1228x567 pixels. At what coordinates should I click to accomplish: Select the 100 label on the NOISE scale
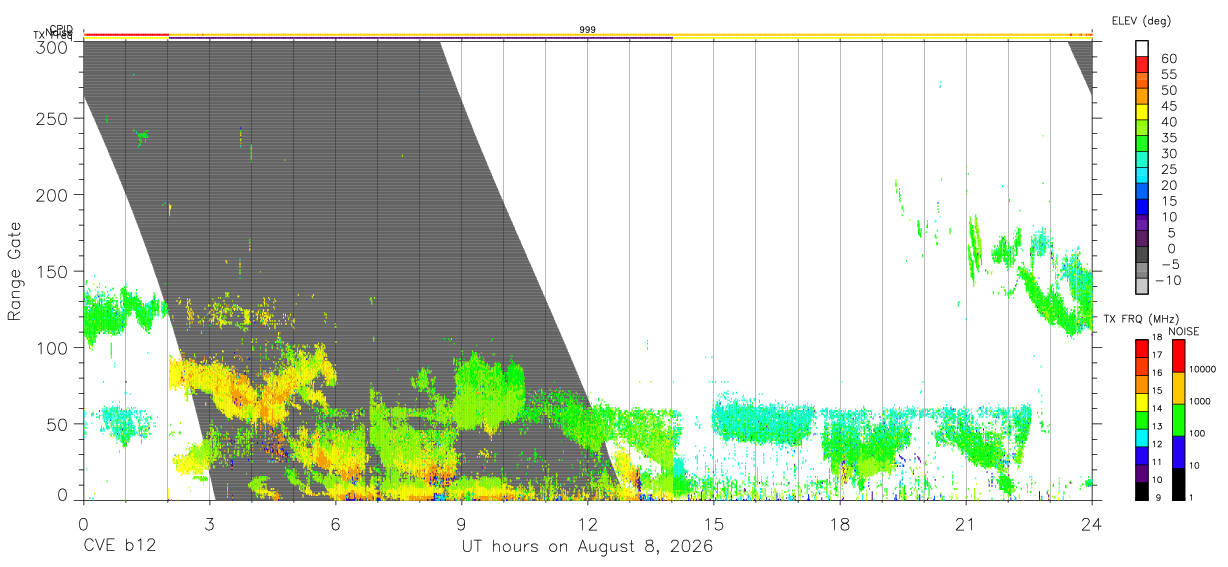click(x=1198, y=433)
